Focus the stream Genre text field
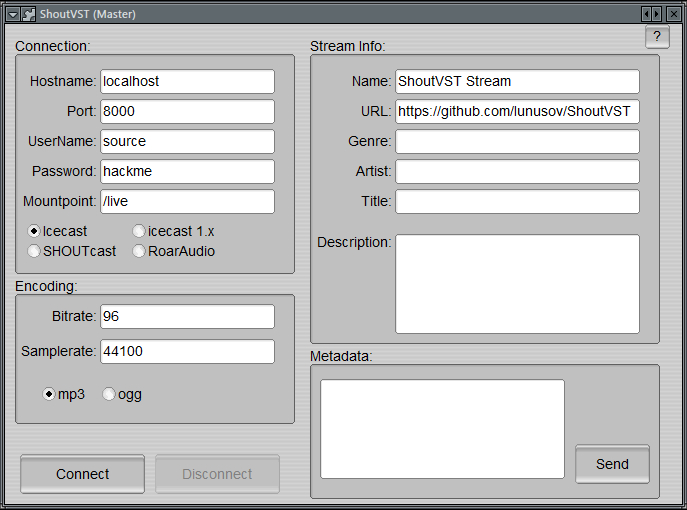This screenshot has height=510, width=687. [516, 141]
